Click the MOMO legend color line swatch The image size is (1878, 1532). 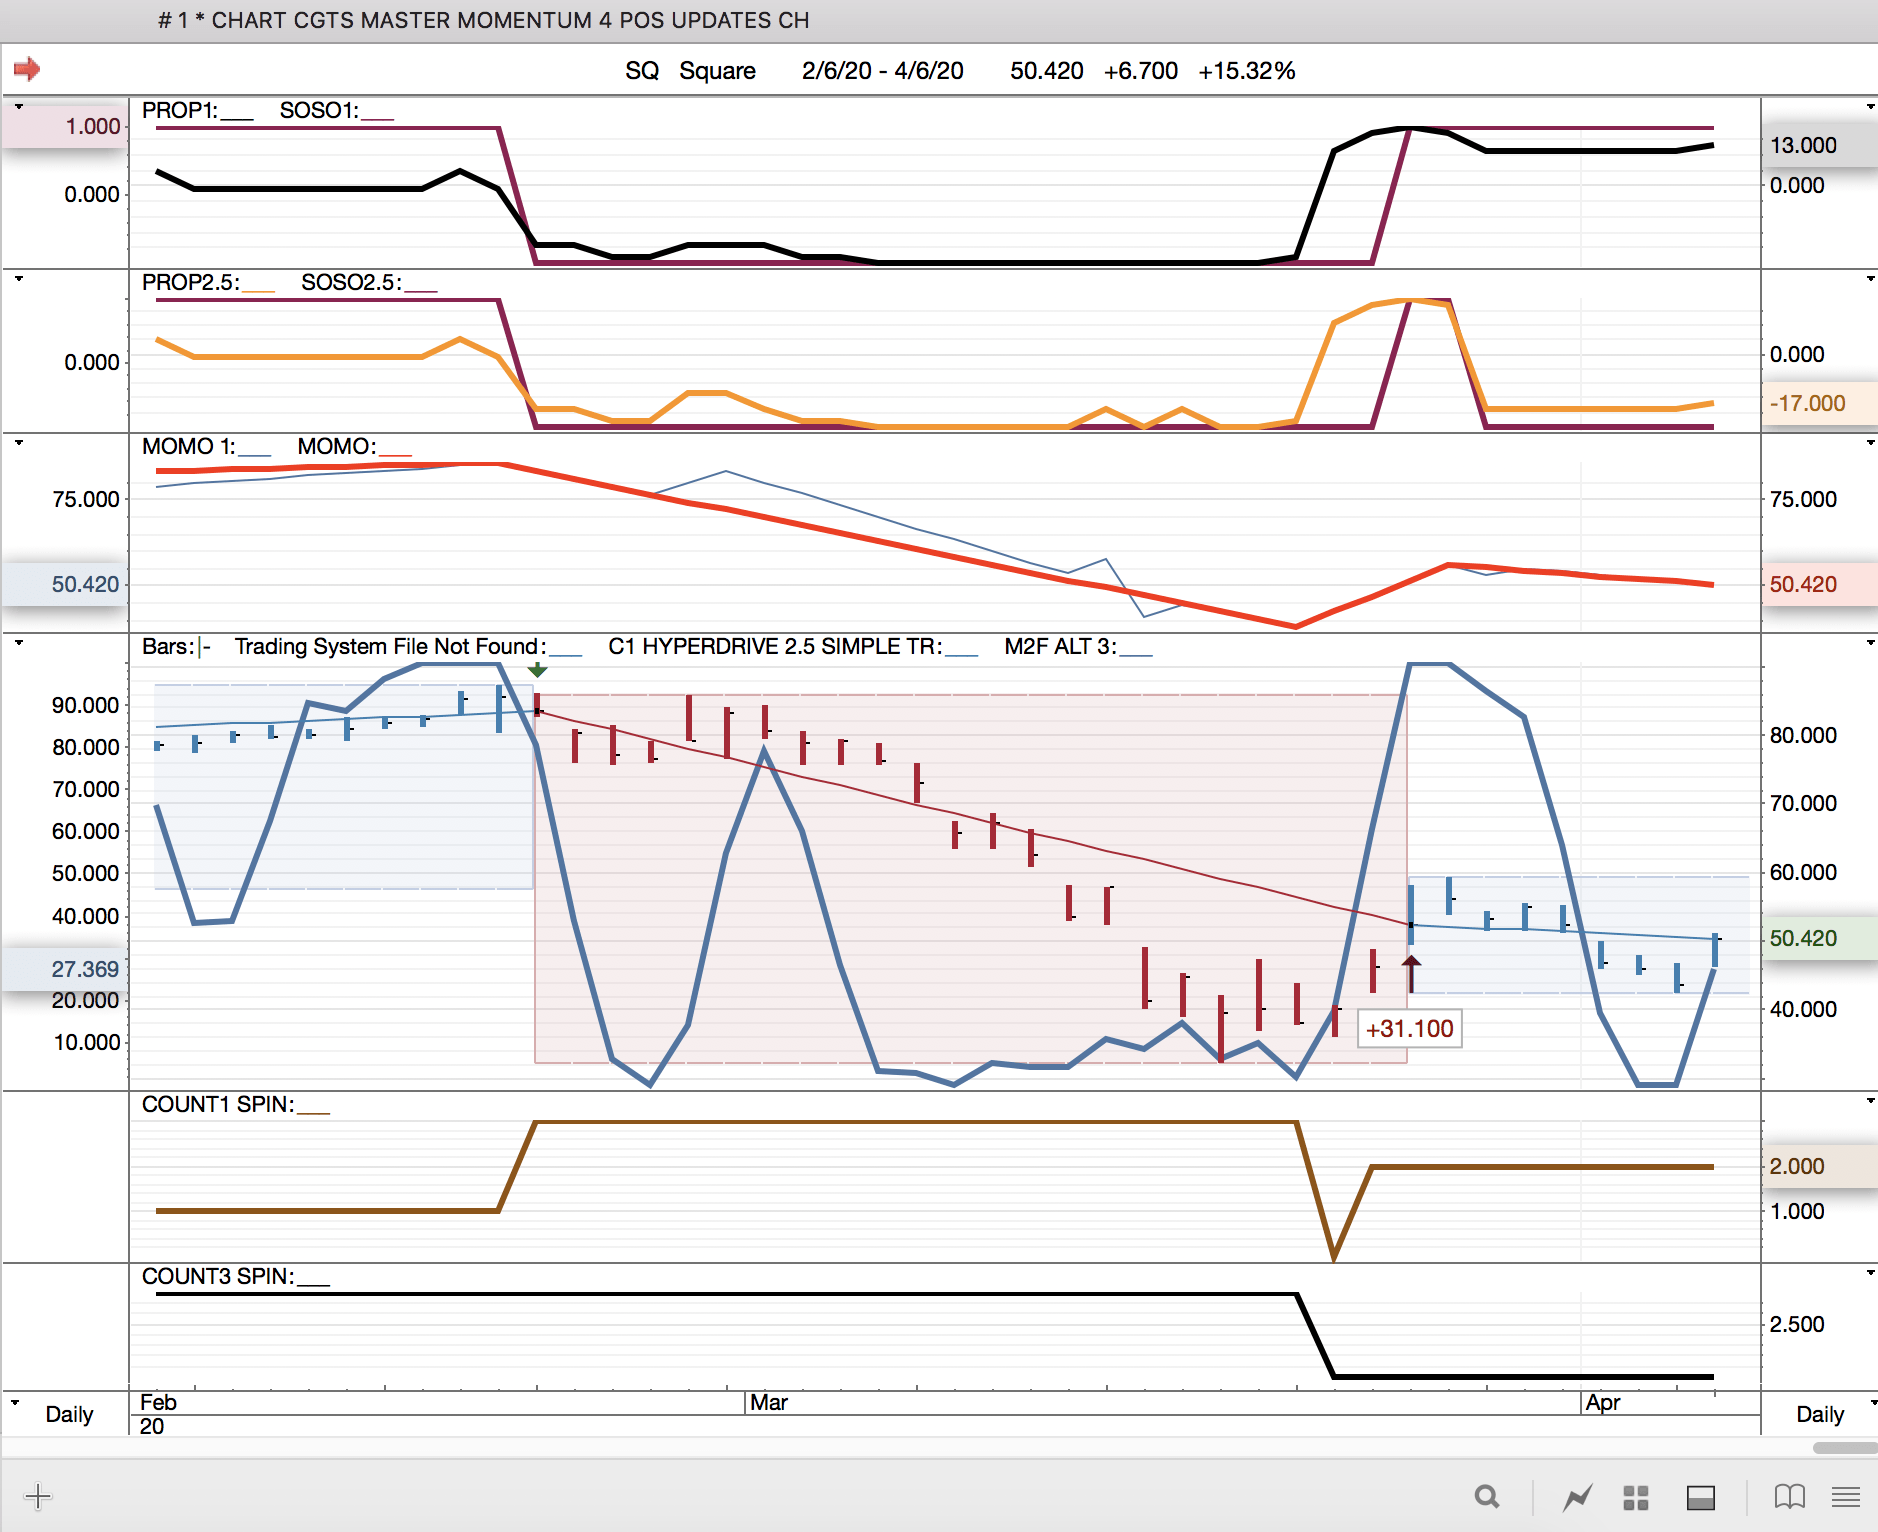tap(396, 453)
